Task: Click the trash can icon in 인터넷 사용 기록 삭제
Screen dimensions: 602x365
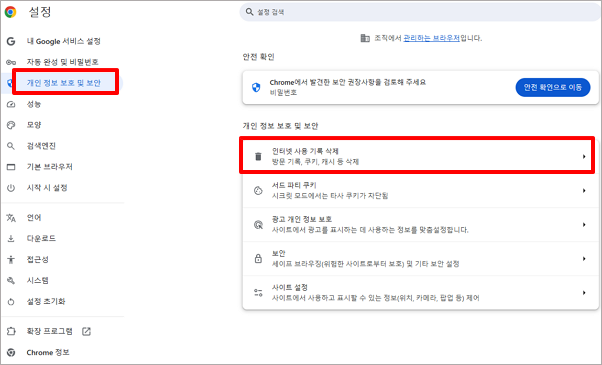Action: pyautogui.click(x=258, y=156)
